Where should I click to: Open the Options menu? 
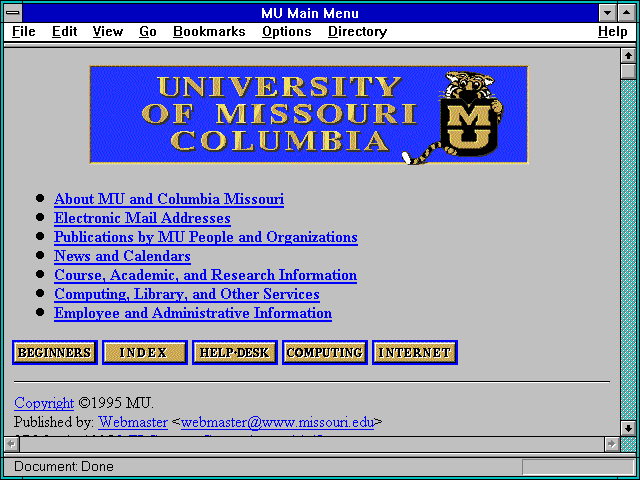287,32
